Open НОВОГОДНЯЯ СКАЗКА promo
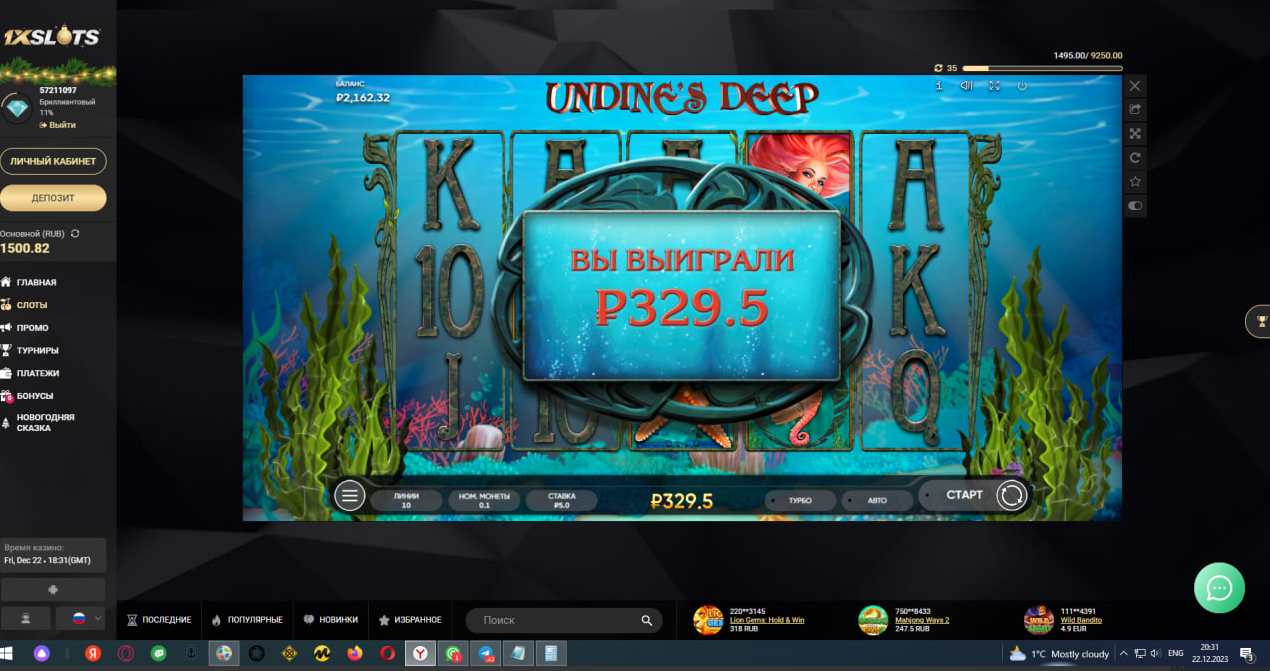The height and width of the screenshot is (671, 1270). click(x=45, y=423)
